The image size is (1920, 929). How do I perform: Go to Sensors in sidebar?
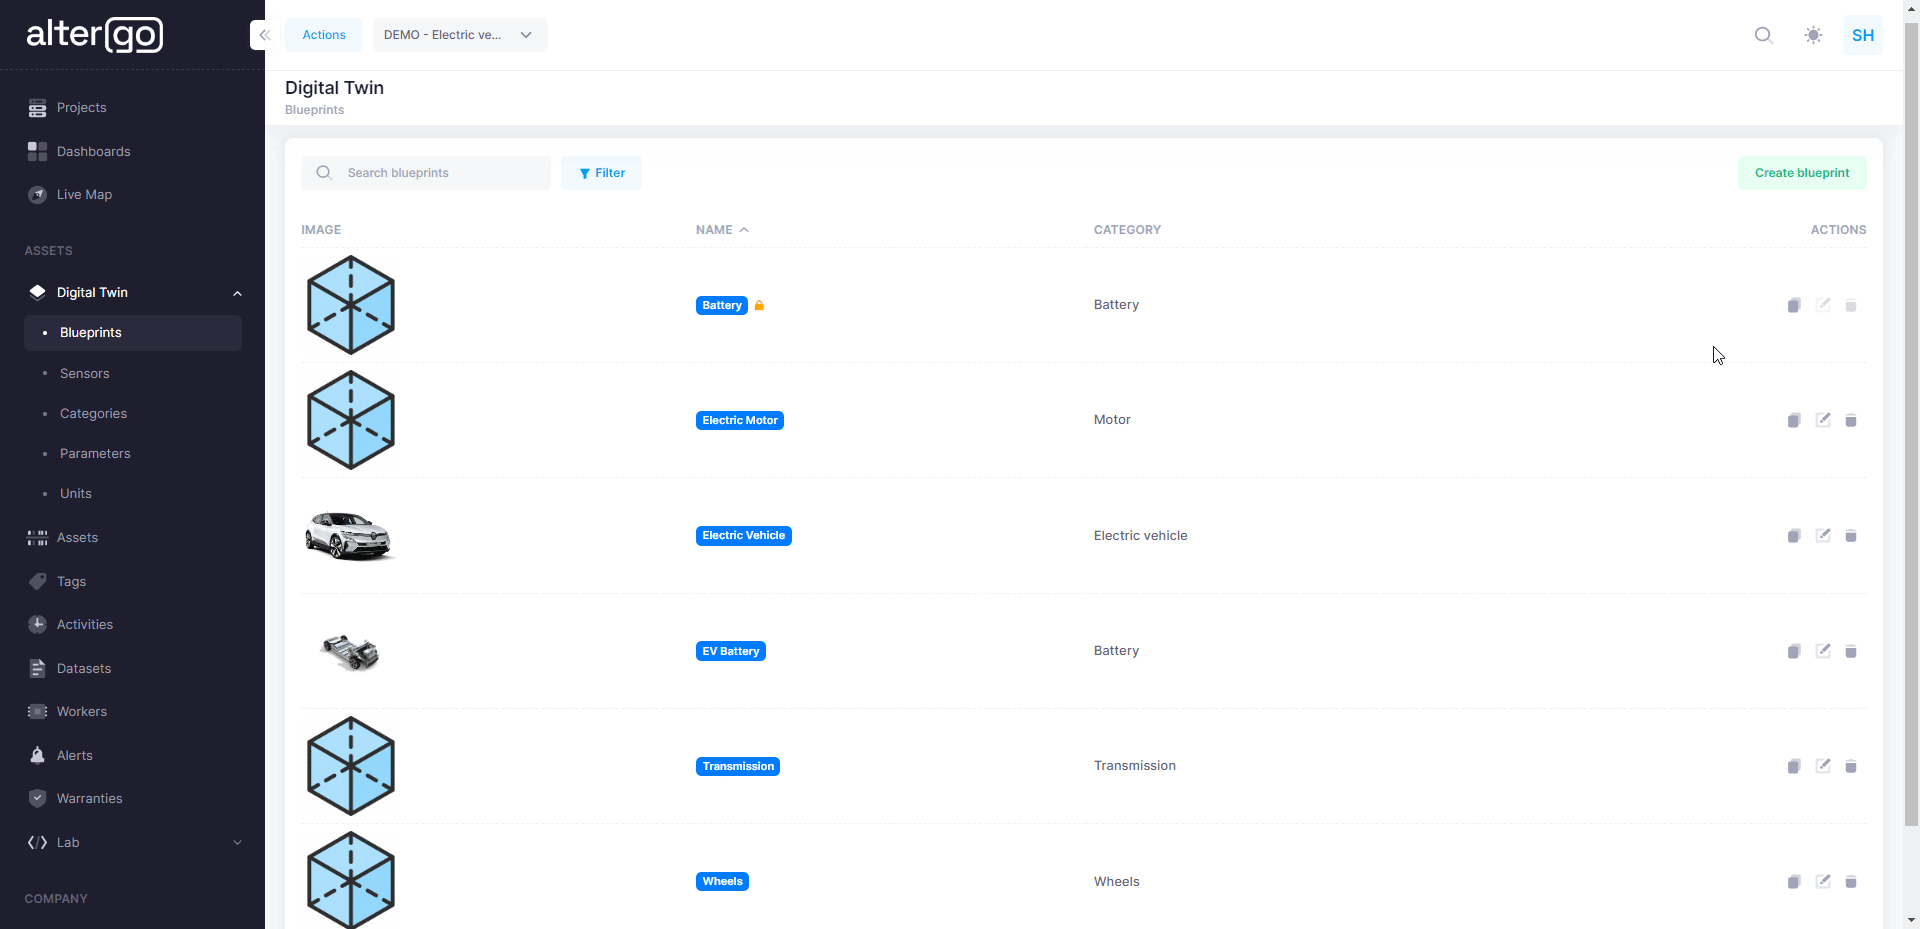[85, 374]
